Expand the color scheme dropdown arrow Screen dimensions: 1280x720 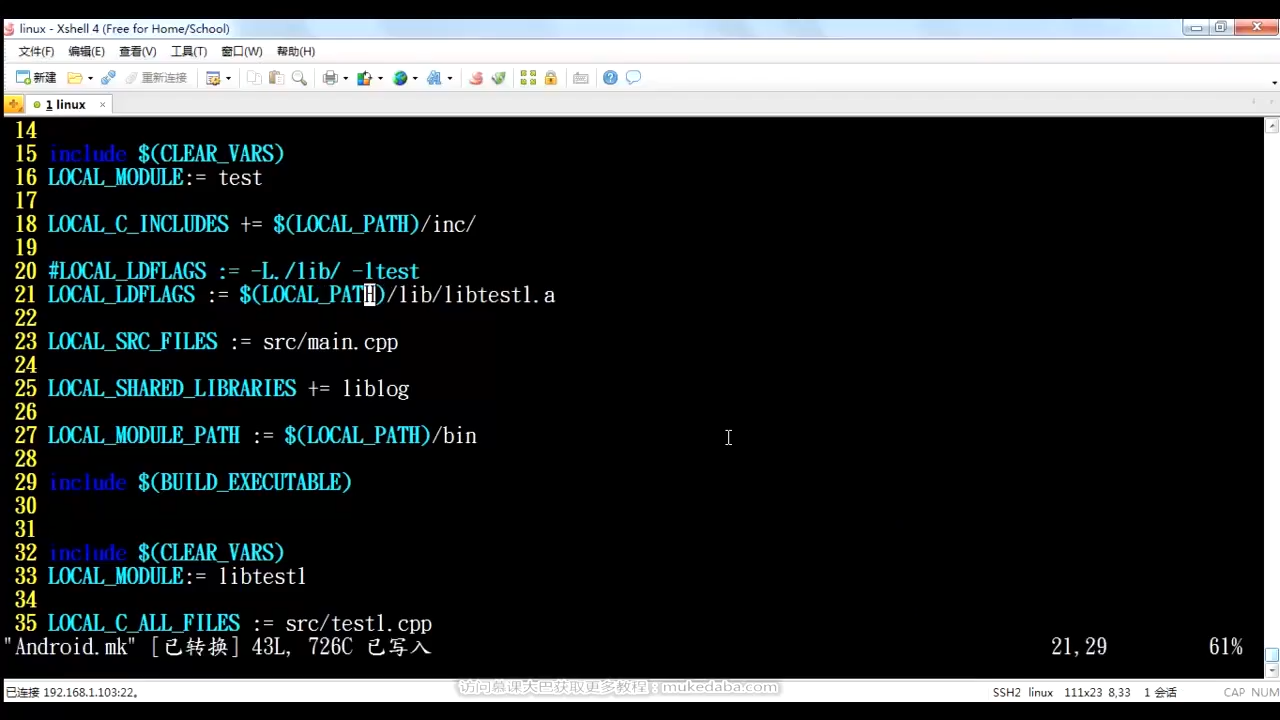click(380, 78)
